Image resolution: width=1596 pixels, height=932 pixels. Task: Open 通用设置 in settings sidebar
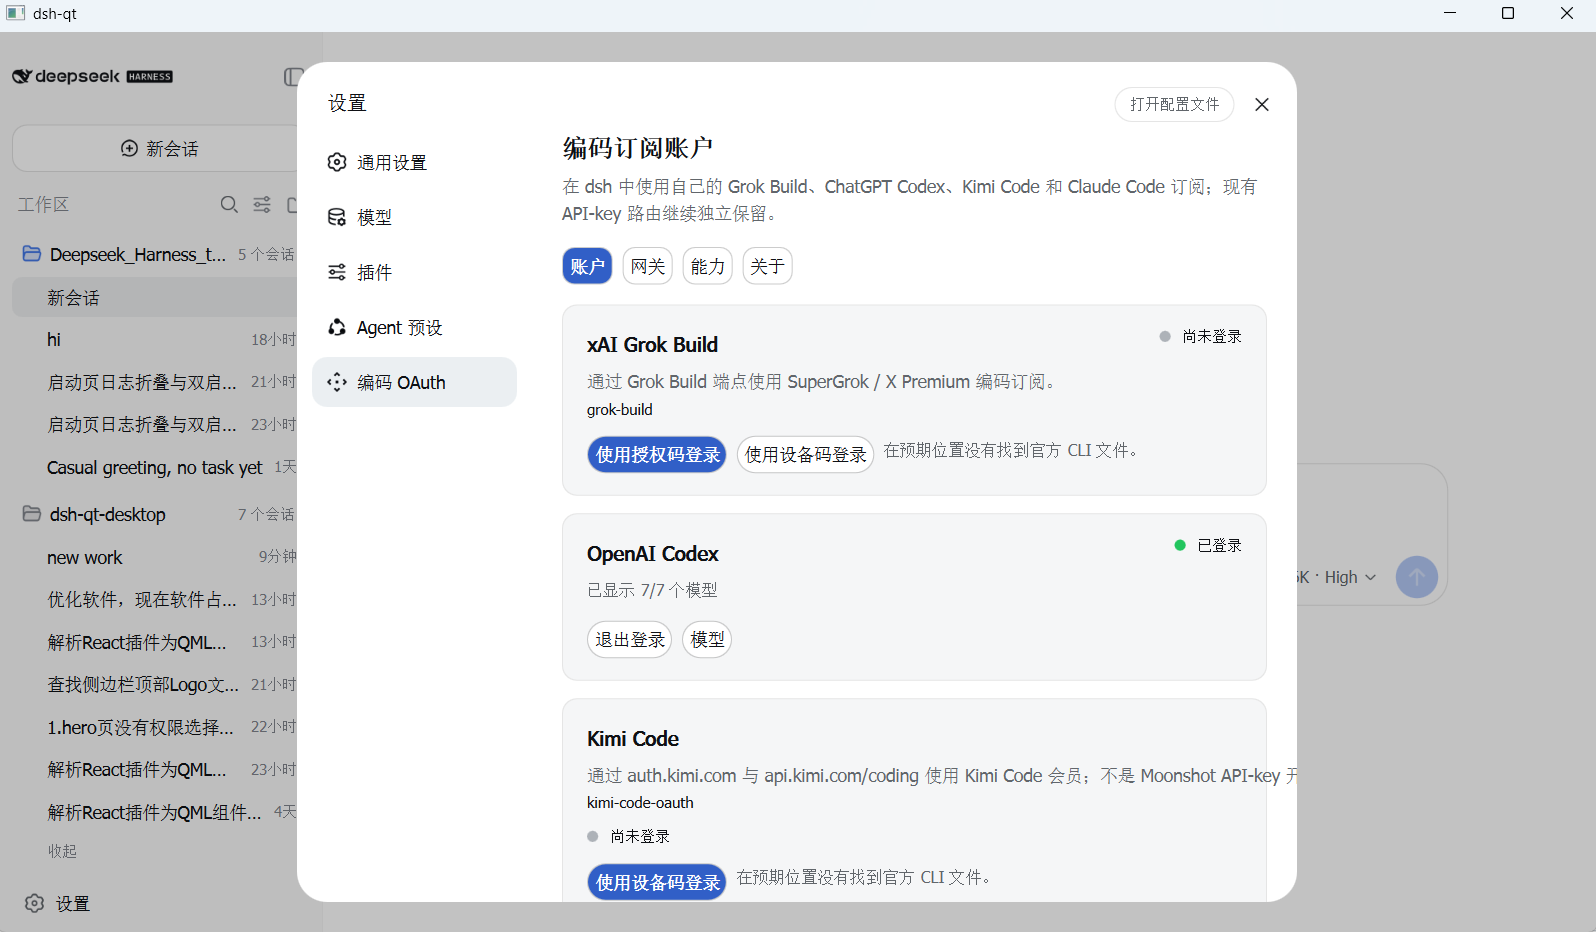point(414,163)
